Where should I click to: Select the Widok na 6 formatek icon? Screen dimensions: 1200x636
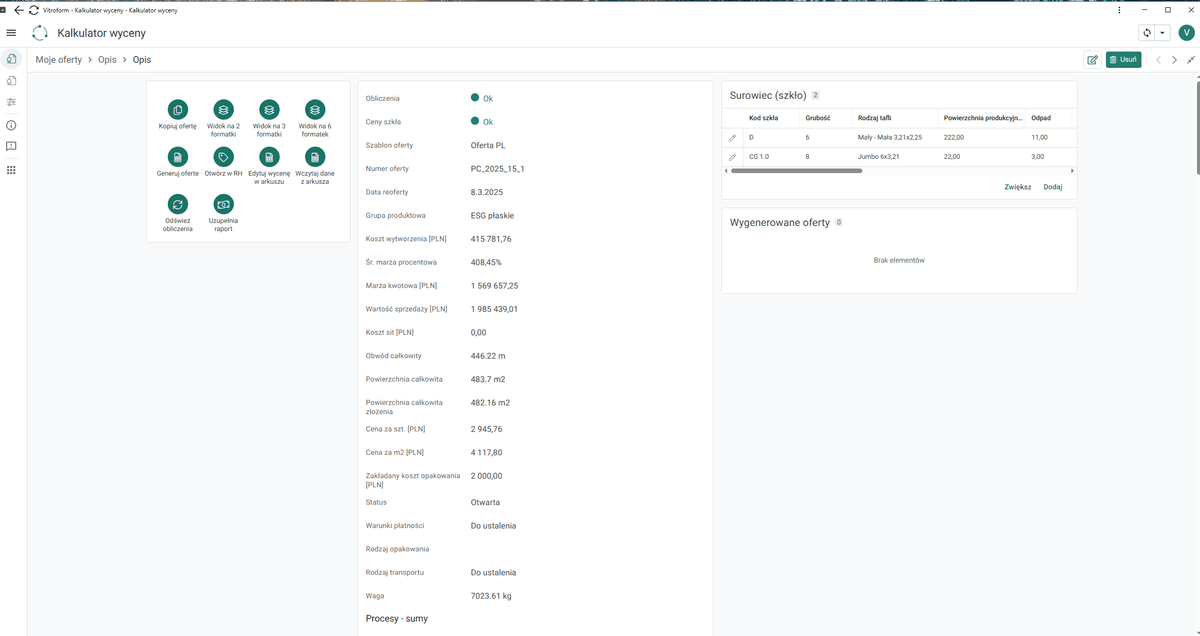click(315, 109)
